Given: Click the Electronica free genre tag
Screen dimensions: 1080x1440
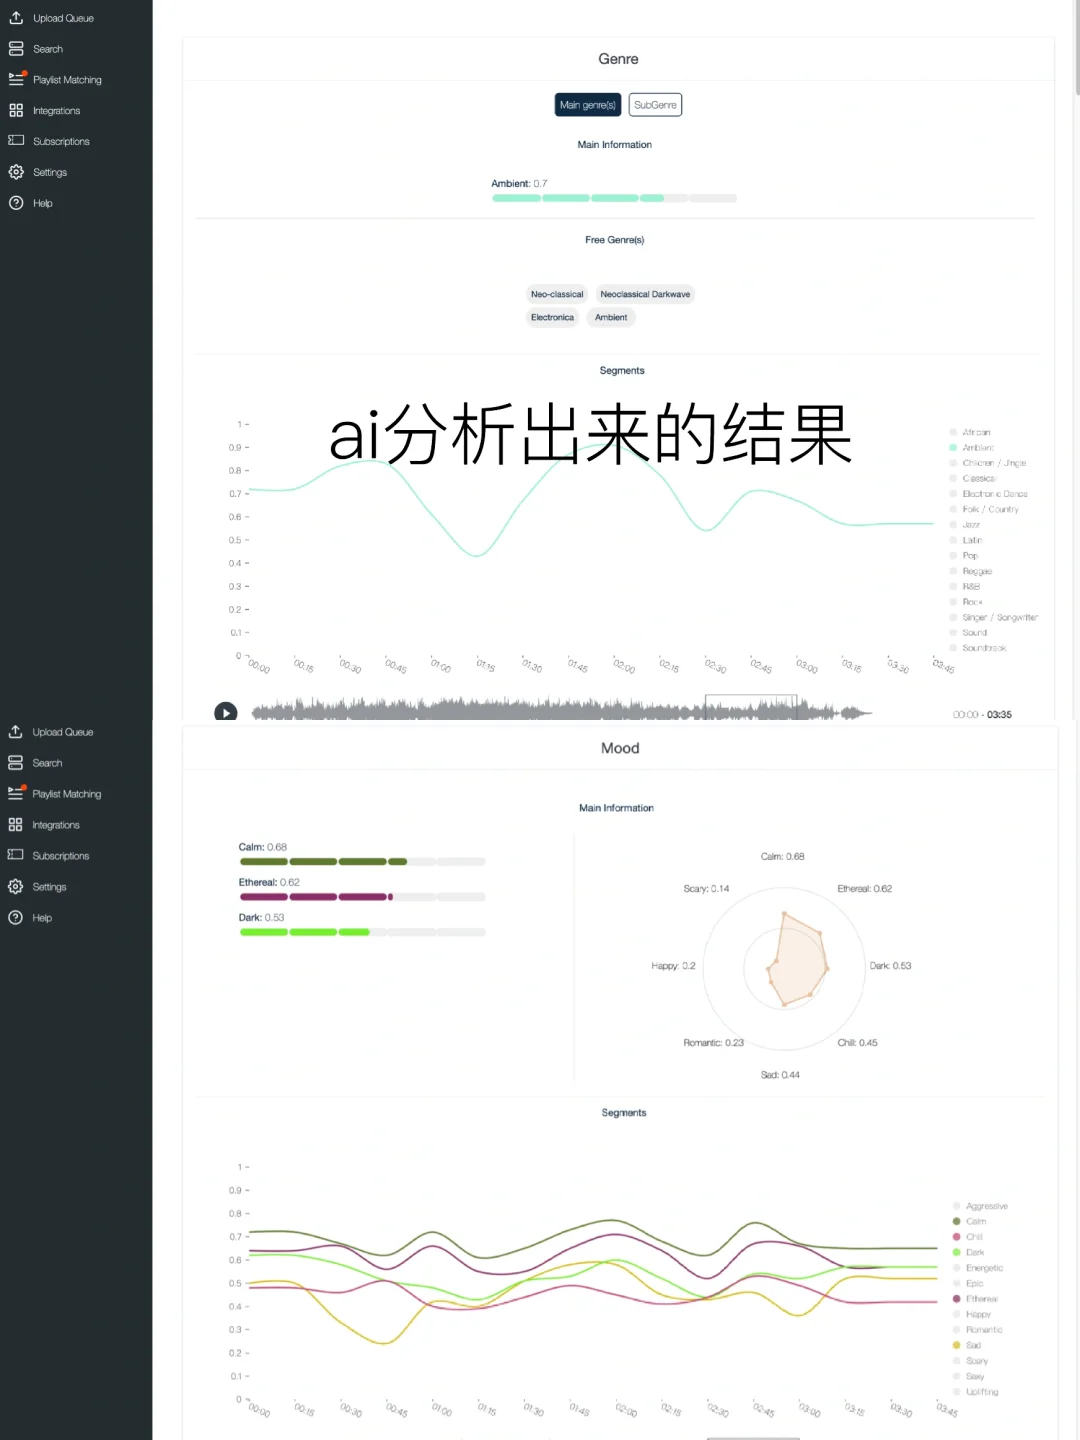Looking at the screenshot, I should [552, 317].
